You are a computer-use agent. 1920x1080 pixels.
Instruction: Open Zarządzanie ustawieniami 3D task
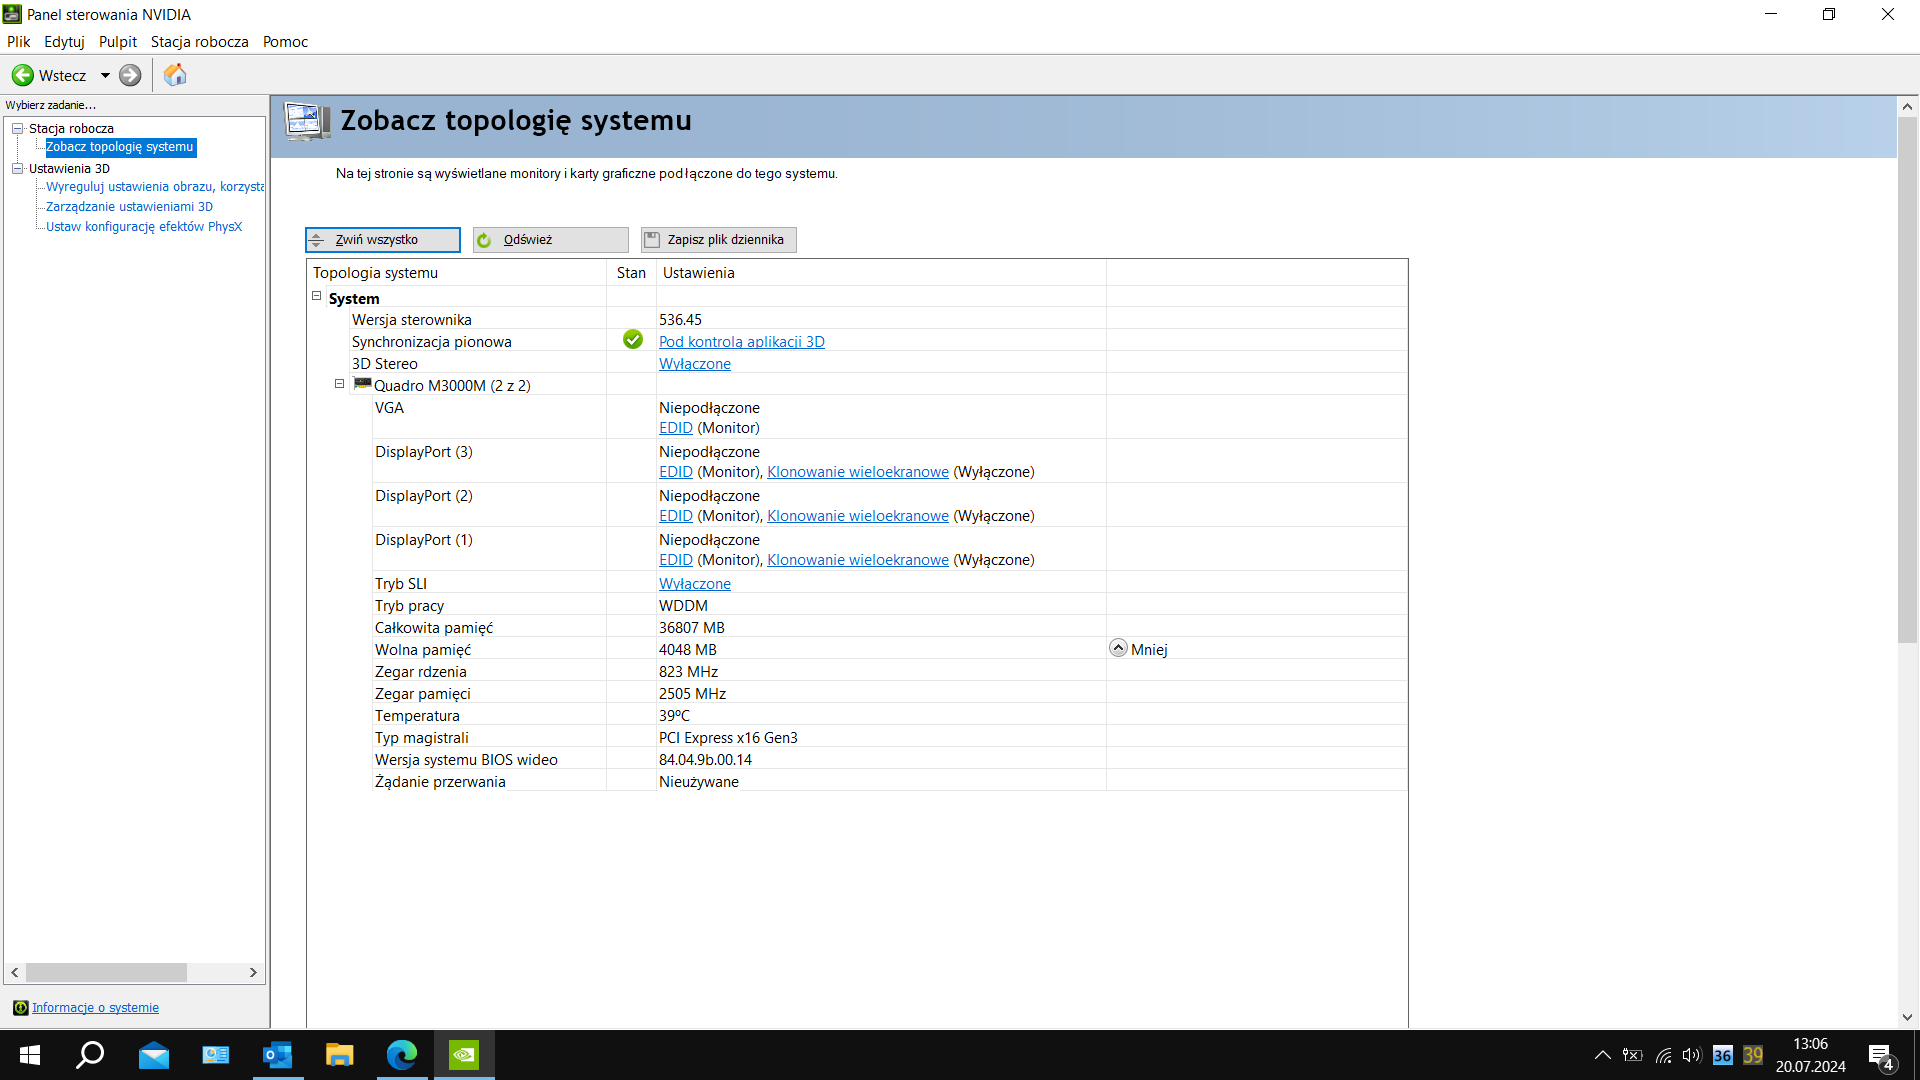[129, 207]
